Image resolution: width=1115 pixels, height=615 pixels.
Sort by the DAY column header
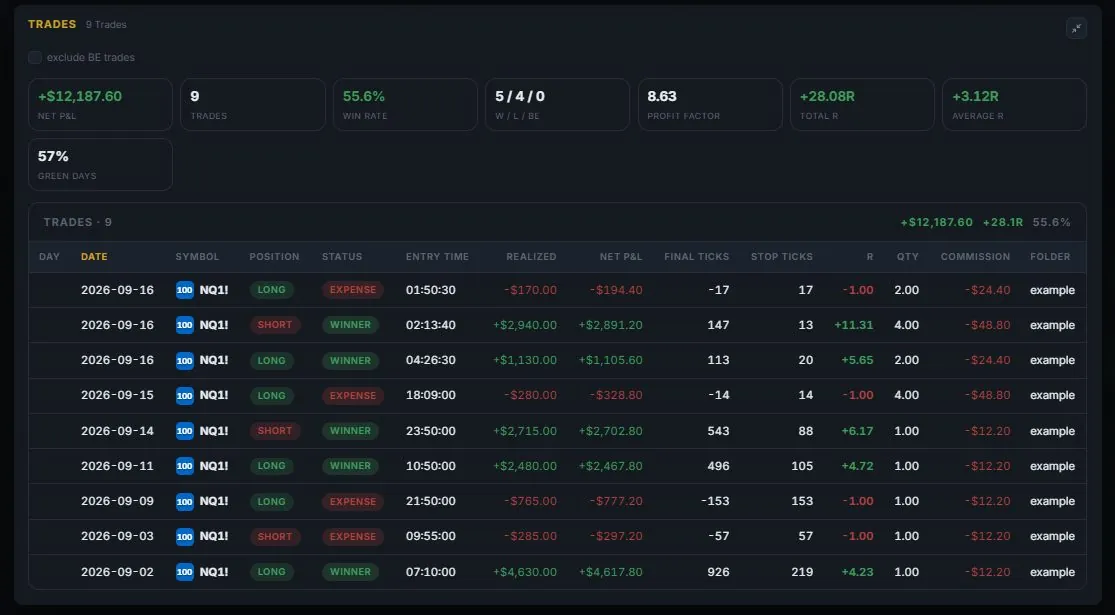(50, 257)
